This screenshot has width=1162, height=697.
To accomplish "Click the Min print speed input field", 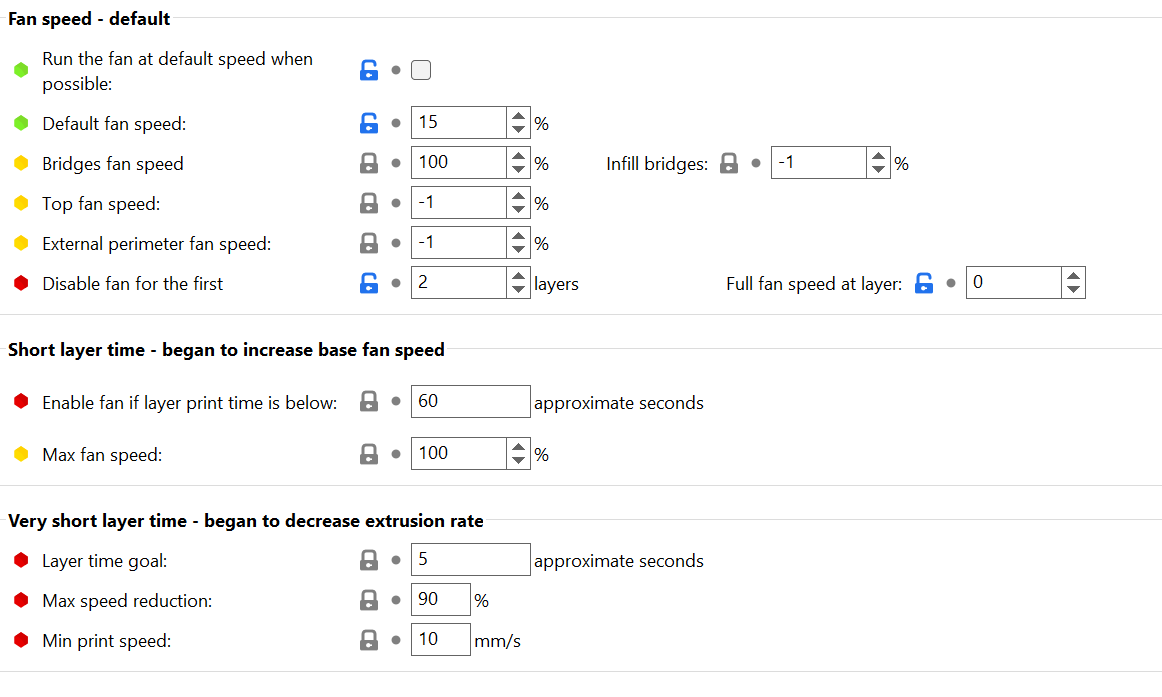I will coord(440,639).
